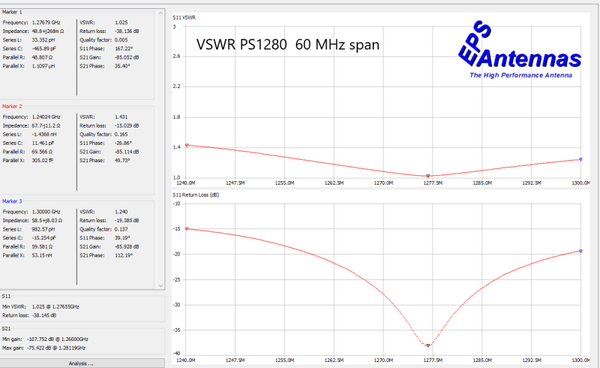This screenshot has width=600, height=368.
Task: Click Marker 2 VSWR value '1.431'
Action: 121,117
